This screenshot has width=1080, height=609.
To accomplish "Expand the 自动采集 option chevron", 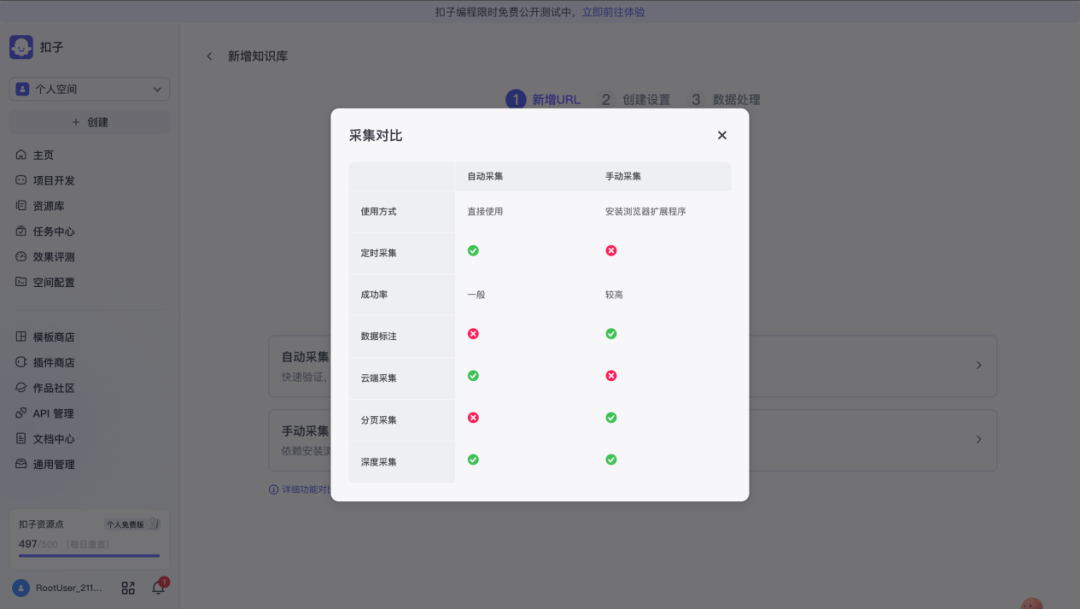I will point(978,366).
